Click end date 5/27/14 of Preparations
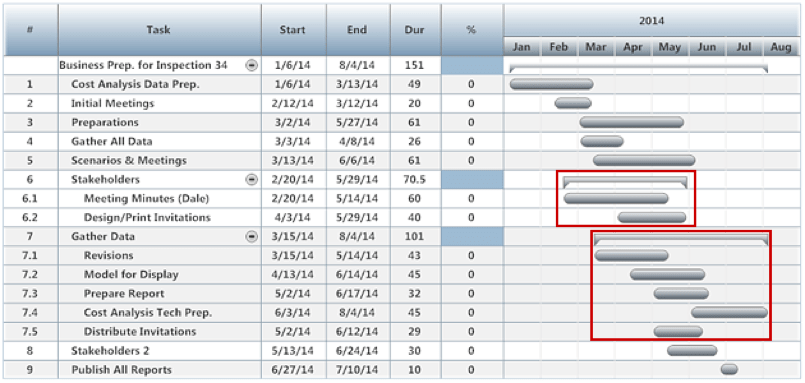 pos(357,122)
